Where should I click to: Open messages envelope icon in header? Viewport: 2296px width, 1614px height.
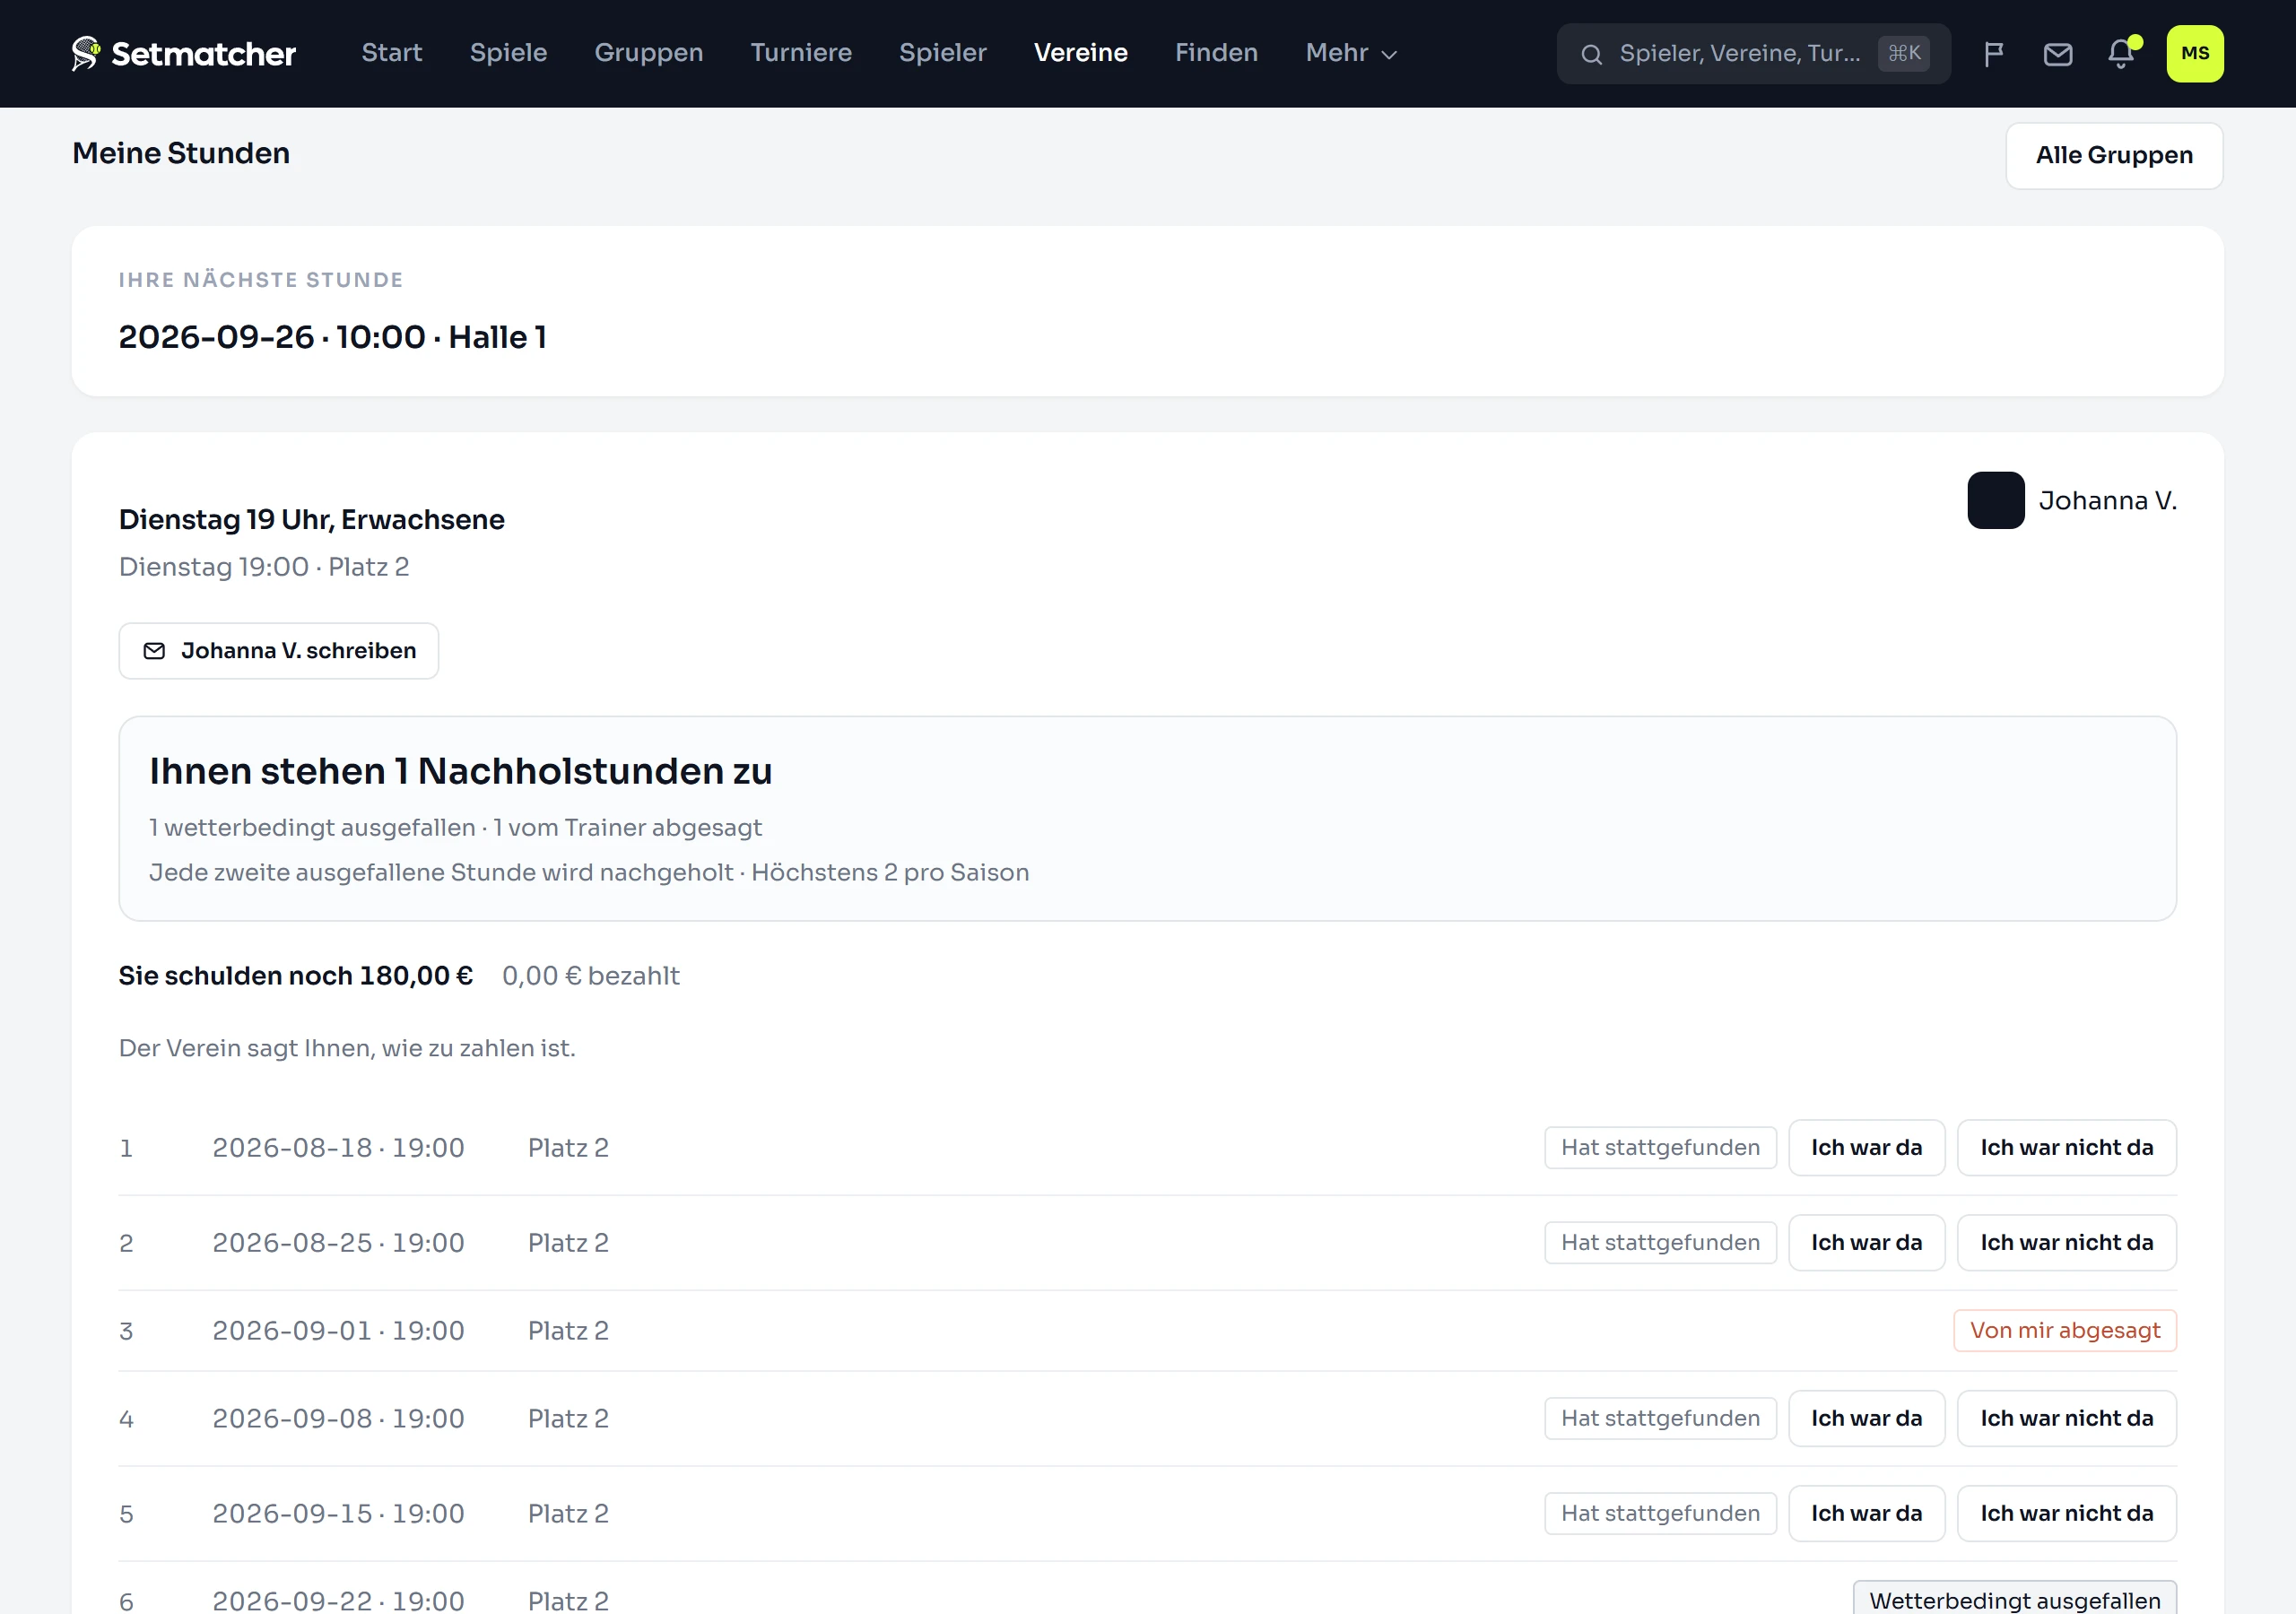(2057, 54)
